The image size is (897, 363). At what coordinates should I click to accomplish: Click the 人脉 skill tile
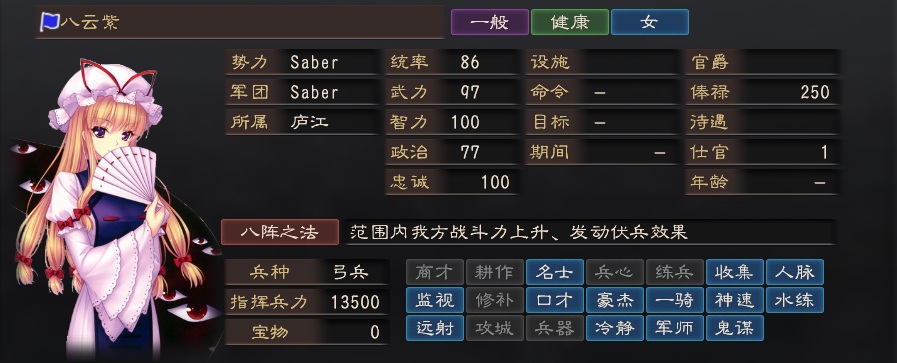(x=795, y=272)
